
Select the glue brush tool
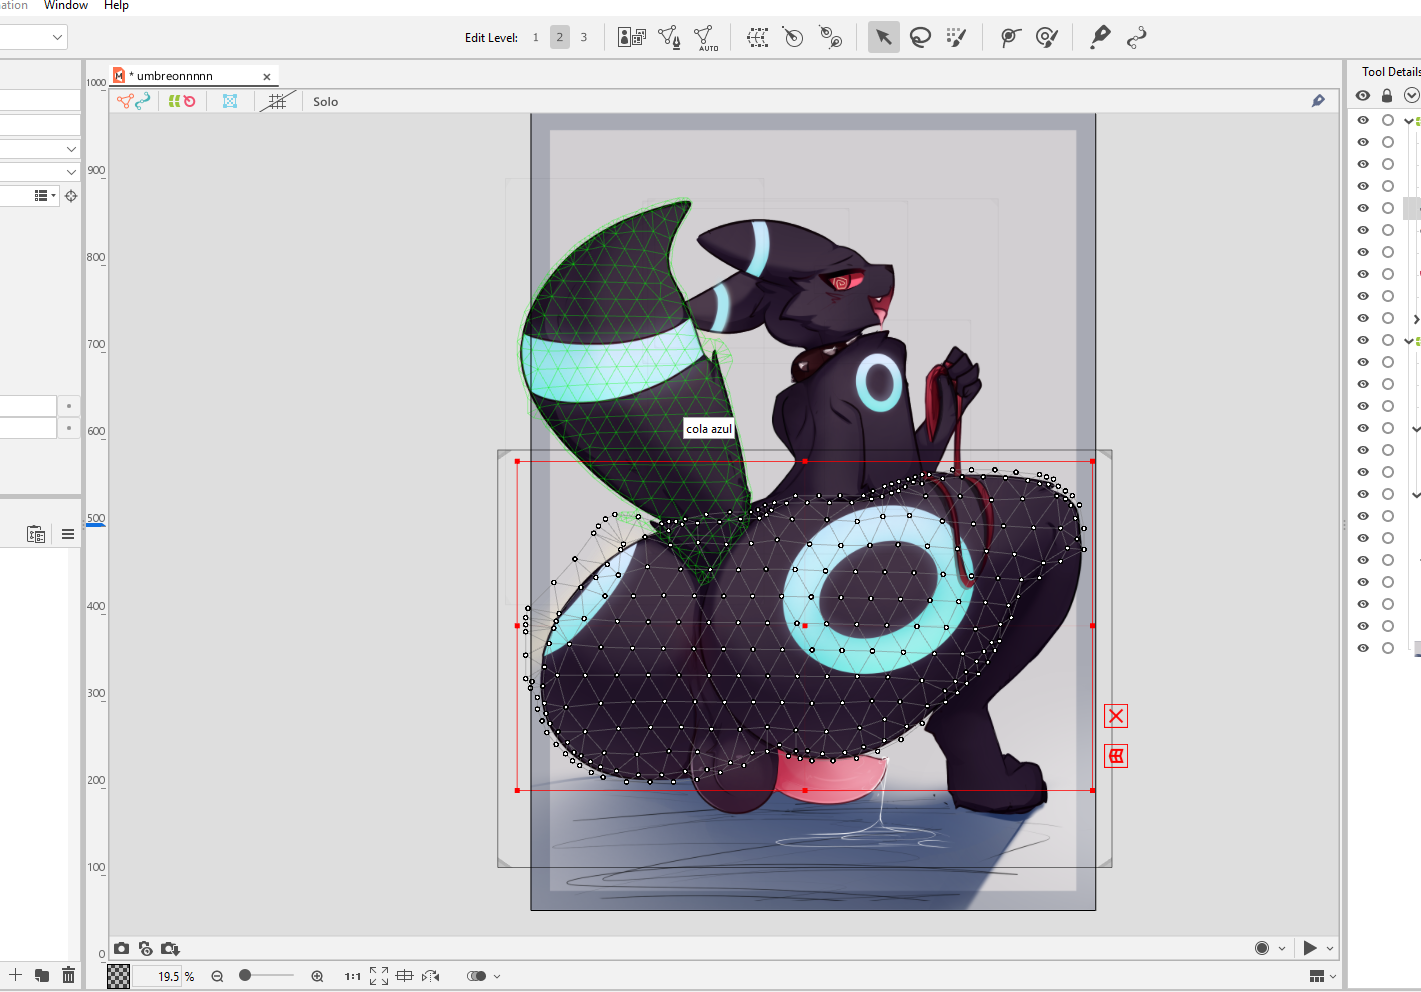1046,38
